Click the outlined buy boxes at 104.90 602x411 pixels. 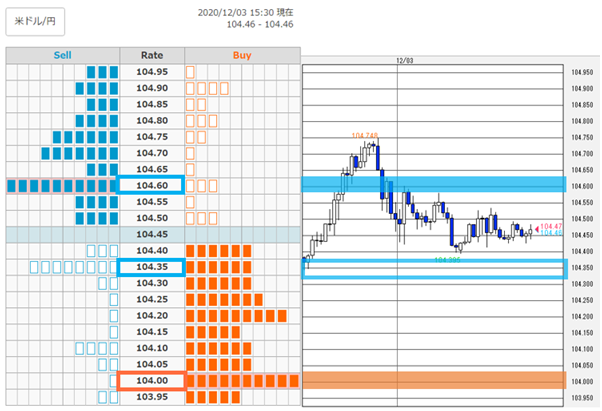207,88
